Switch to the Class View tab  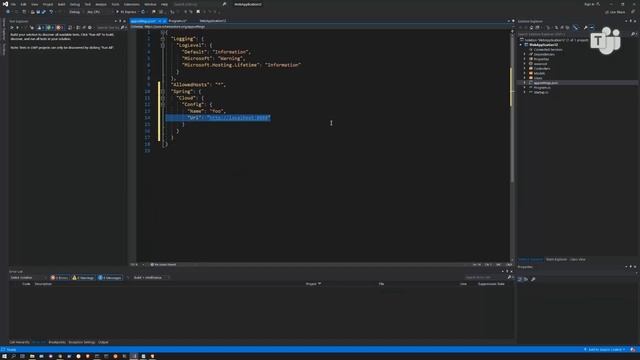578,260
